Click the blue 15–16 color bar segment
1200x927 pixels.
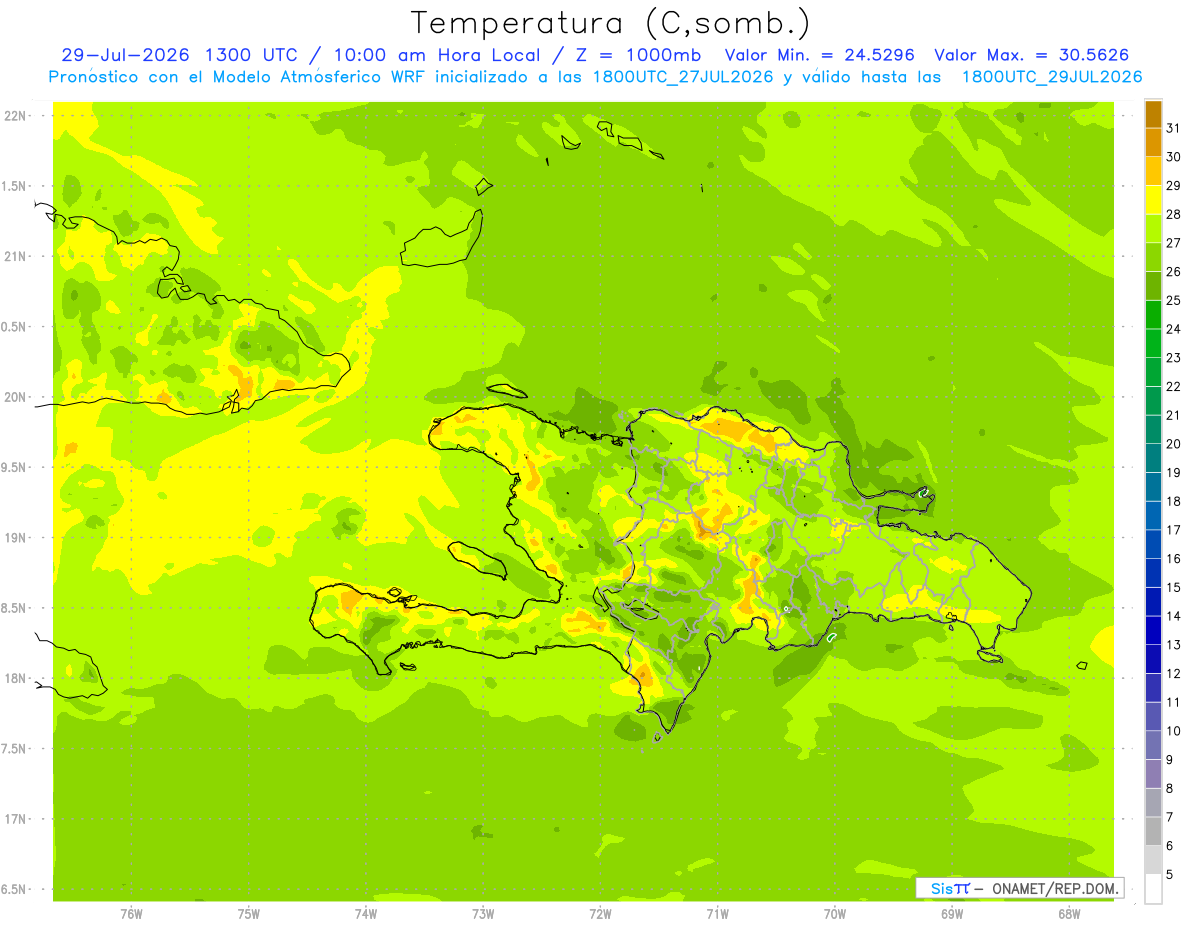[1153, 573]
